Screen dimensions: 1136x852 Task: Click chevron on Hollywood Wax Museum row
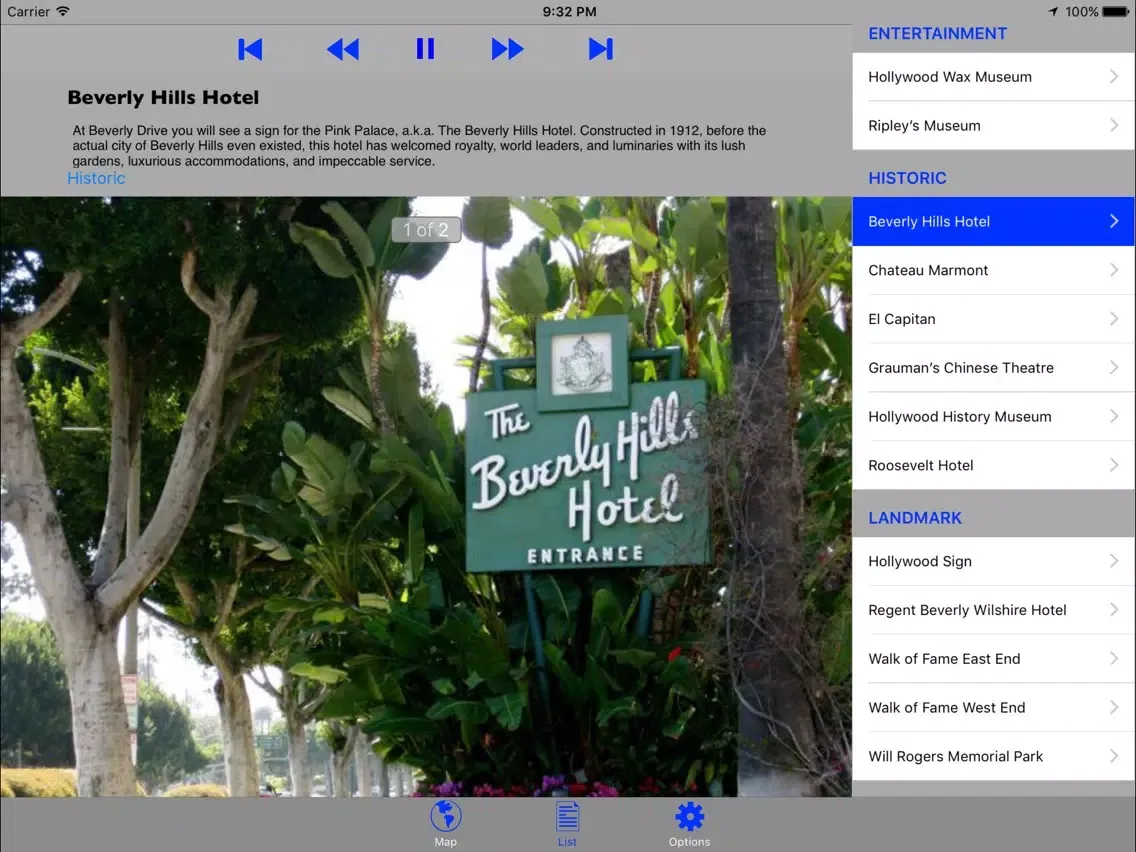[x=1114, y=76]
